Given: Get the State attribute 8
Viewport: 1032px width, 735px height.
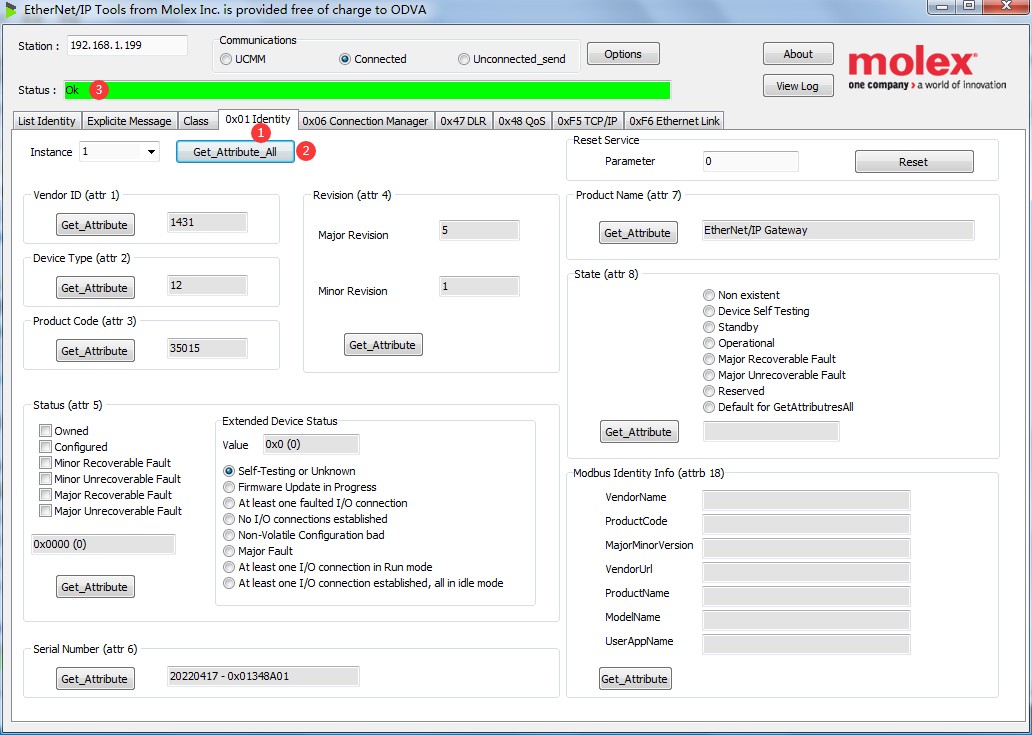Looking at the screenshot, I should click(638, 432).
